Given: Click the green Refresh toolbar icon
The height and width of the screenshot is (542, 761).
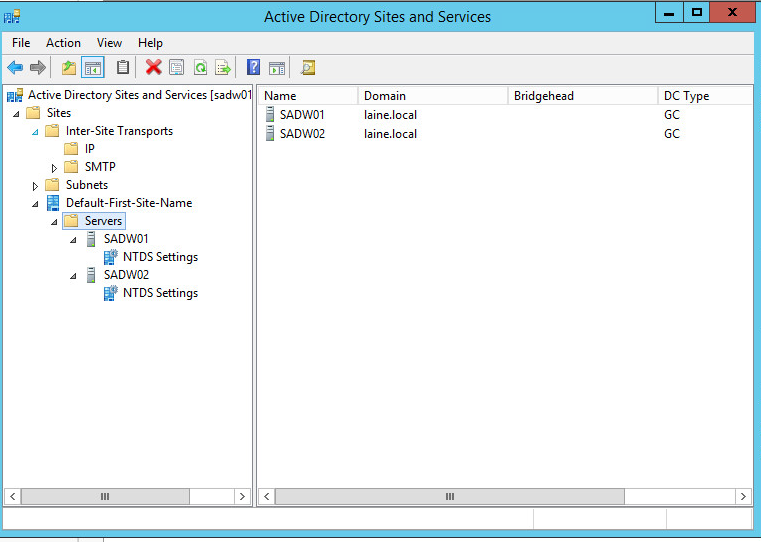Looking at the screenshot, I should (200, 67).
